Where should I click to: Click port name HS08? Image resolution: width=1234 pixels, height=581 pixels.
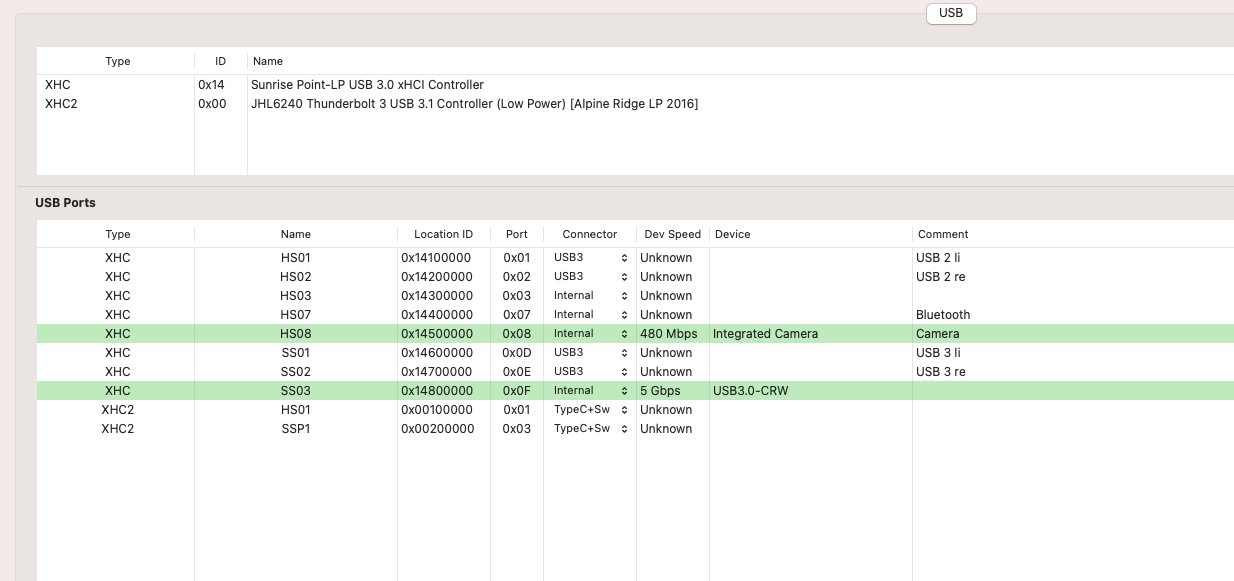tap(296, 334)
